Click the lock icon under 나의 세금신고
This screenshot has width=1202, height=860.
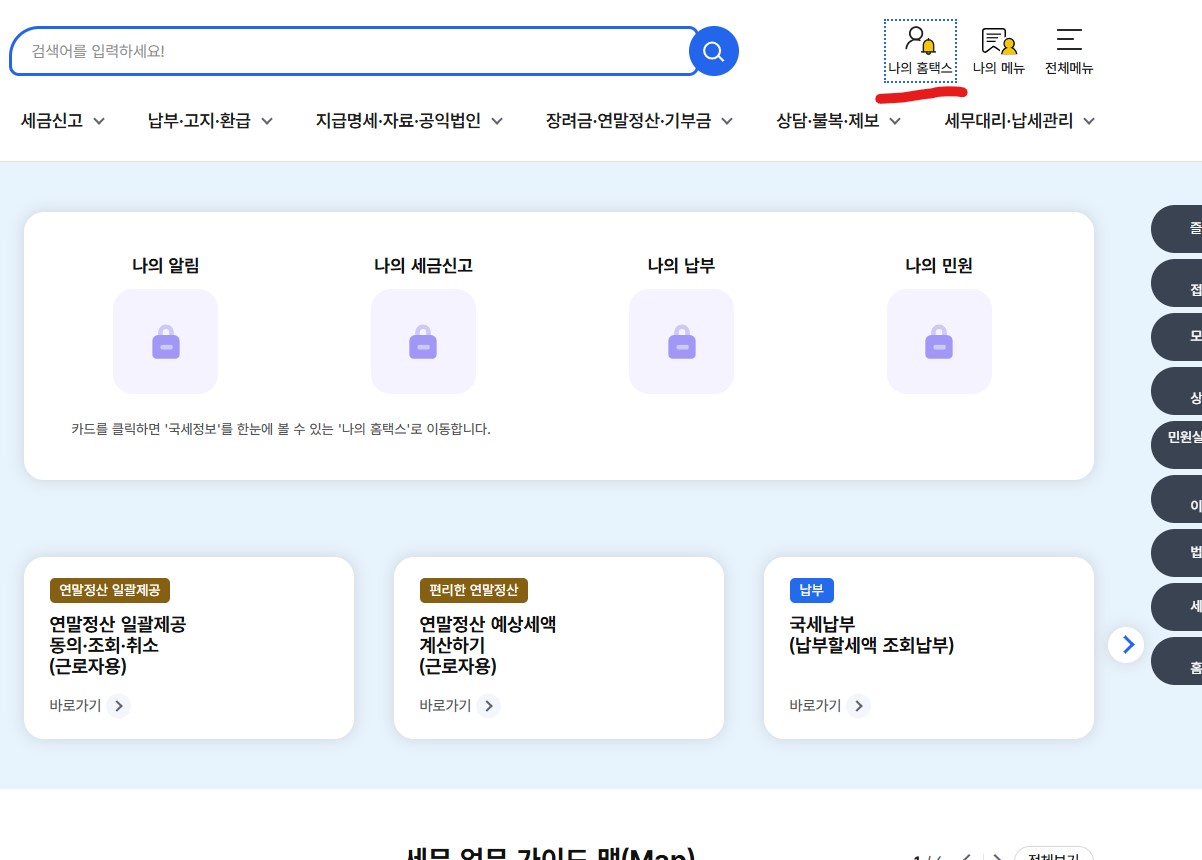[x=423, y=341]
